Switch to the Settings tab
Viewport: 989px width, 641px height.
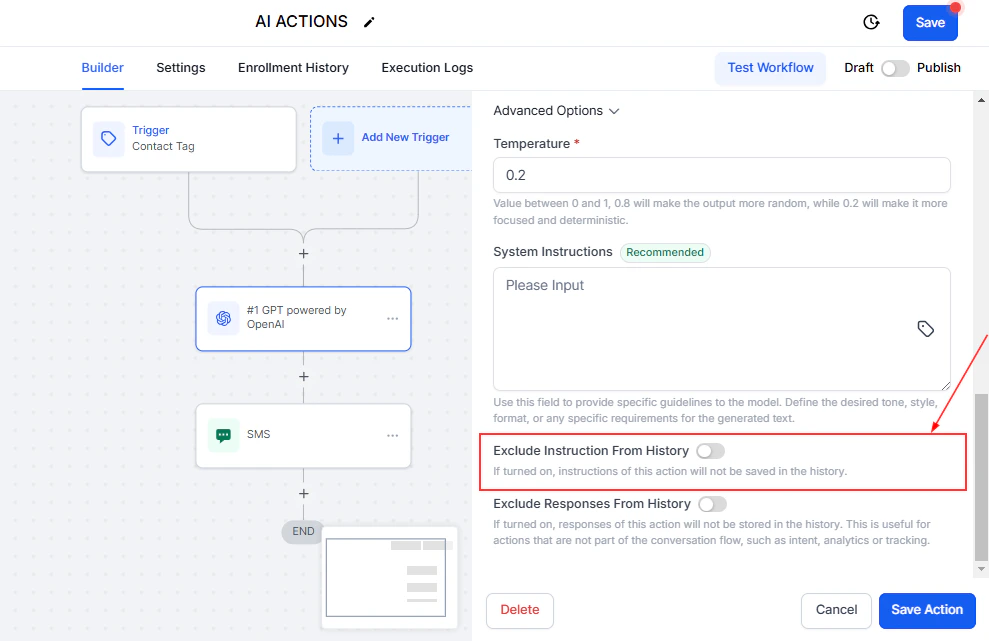180,68
